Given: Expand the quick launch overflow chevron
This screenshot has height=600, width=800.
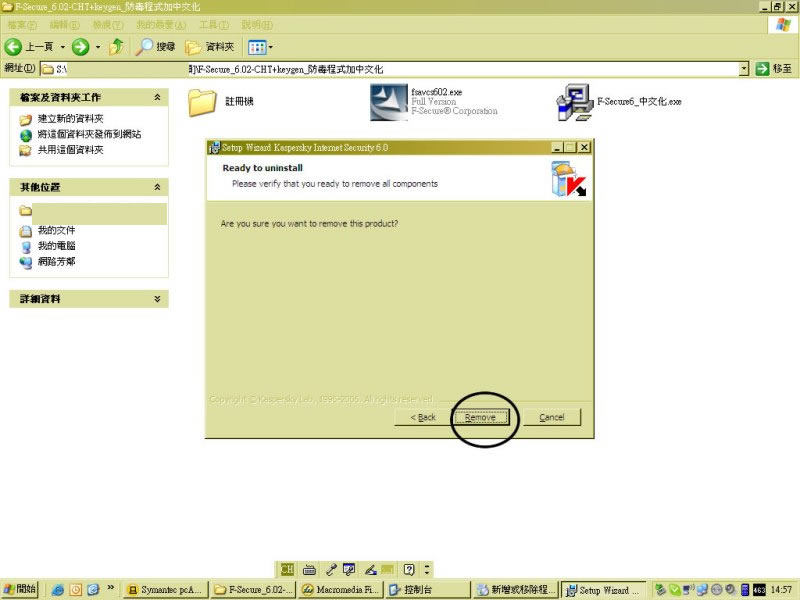Looking at the screenshot, I should [x=111, y=588].
